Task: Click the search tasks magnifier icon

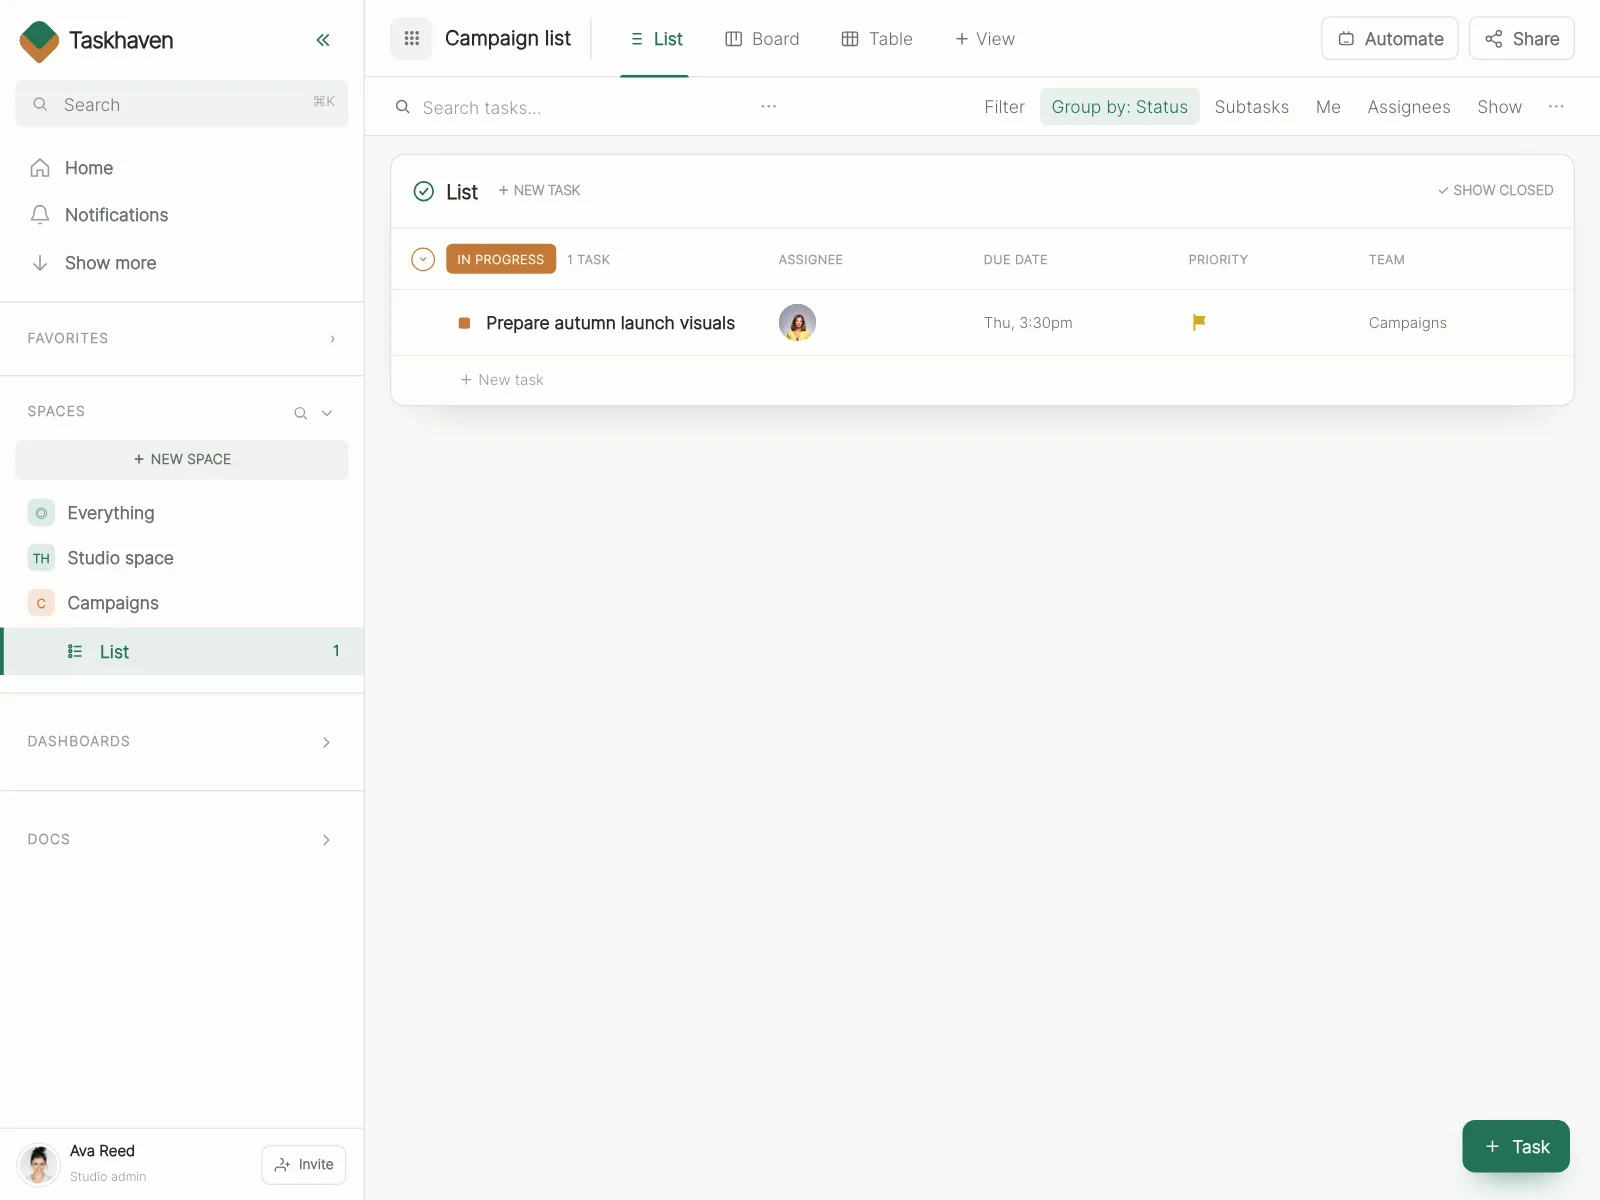Action: point(403,107)
